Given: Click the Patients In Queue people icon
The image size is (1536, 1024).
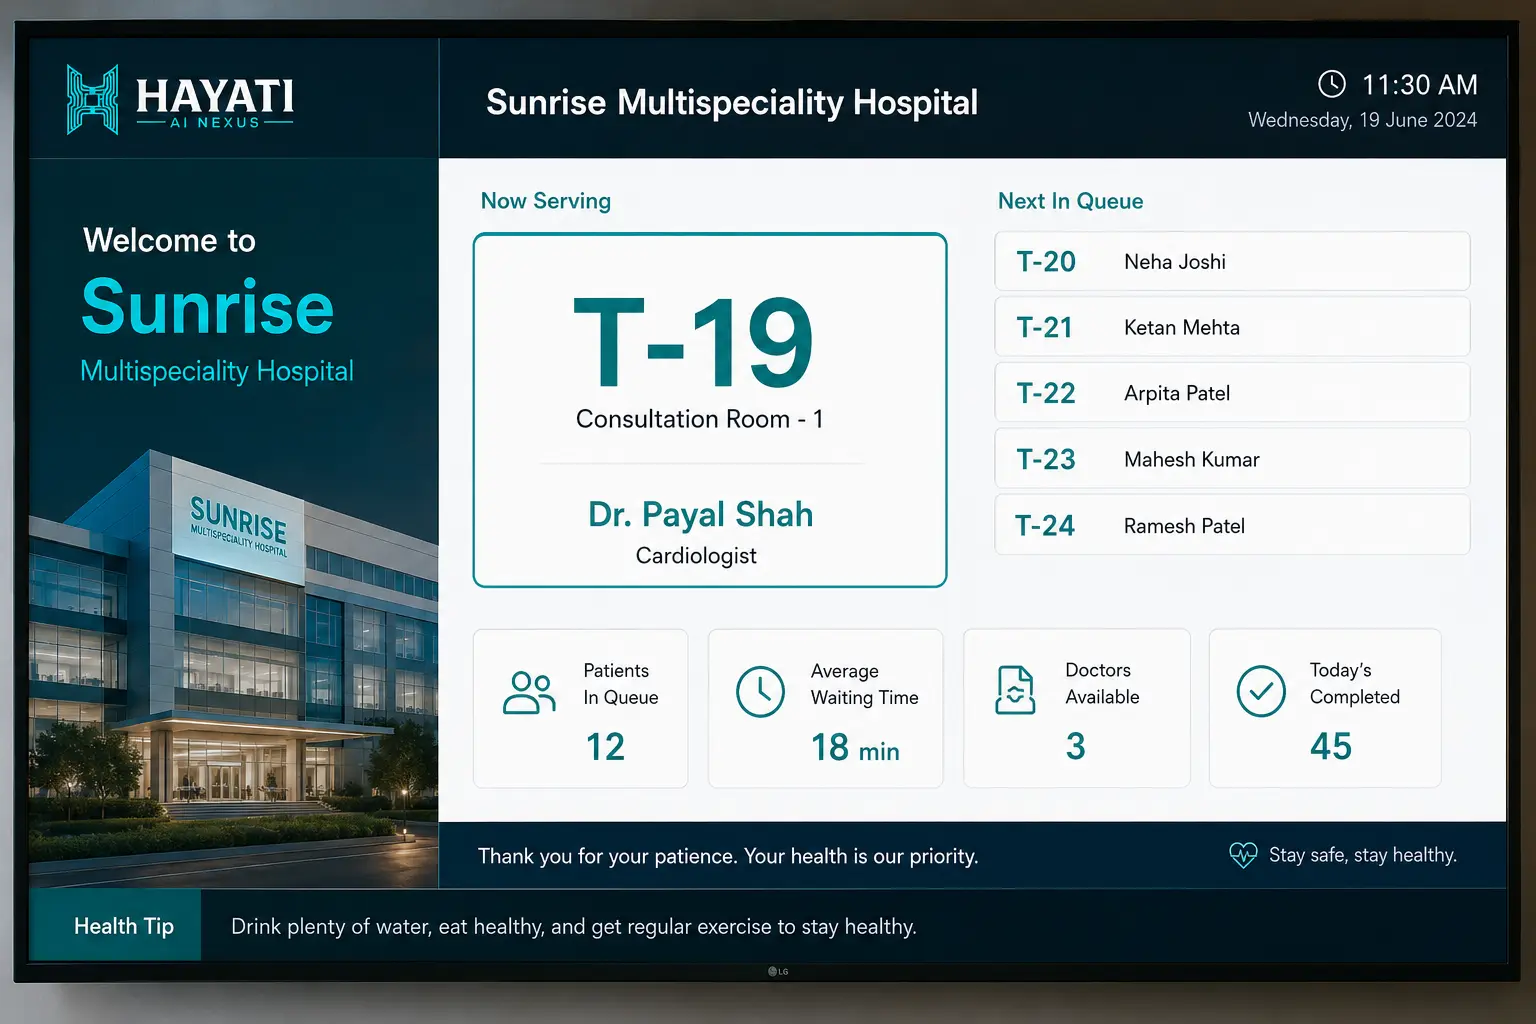Looking at the screenshot, I should pos(529,692).
